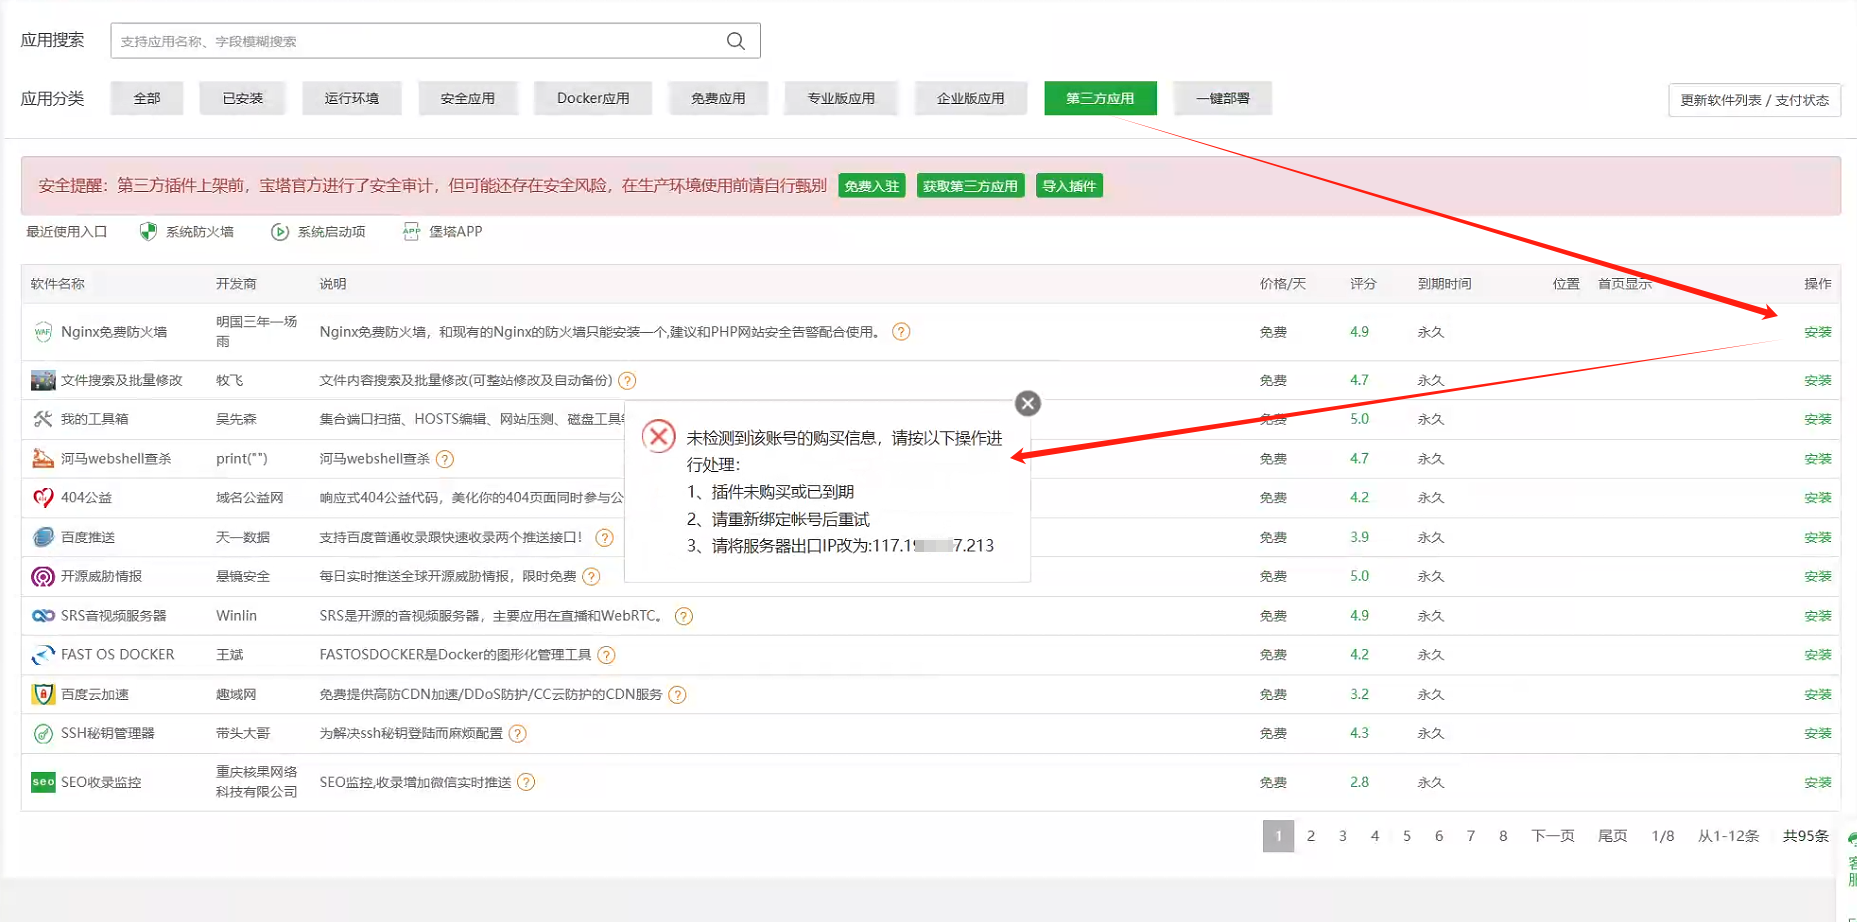Click current page 1 pagination button
Screen dimensions: 1857x922
pos(1278,836)
